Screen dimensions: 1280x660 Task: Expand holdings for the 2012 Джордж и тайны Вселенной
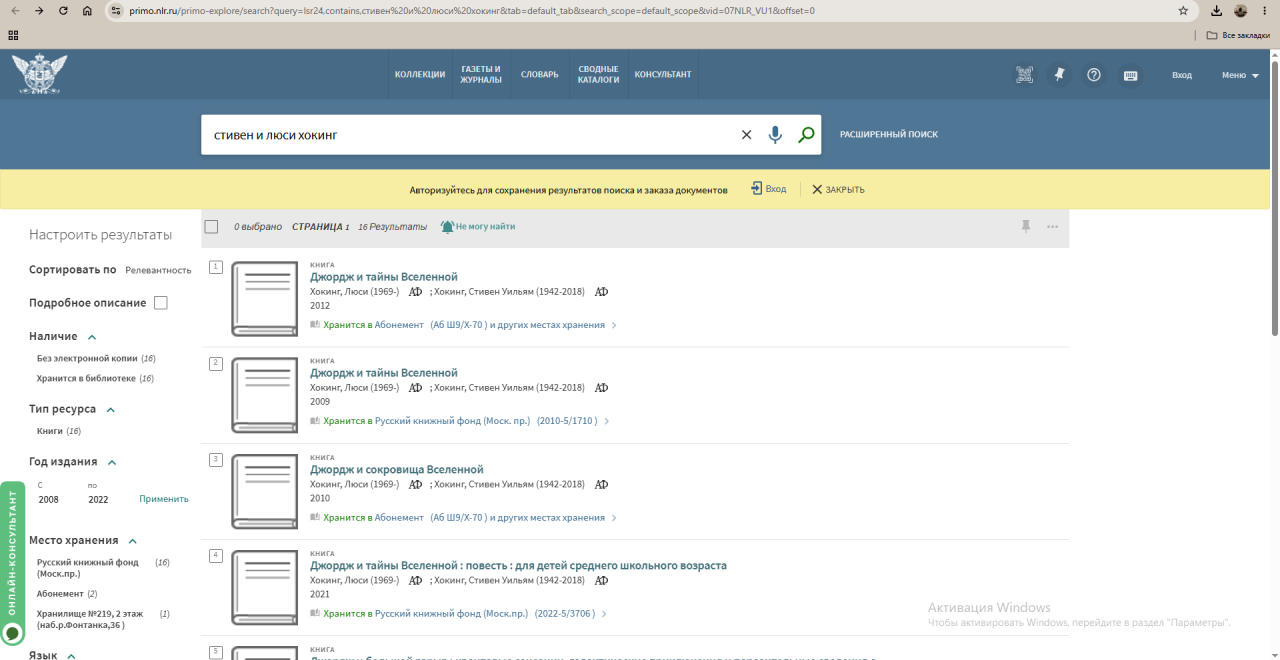[614, 325]
